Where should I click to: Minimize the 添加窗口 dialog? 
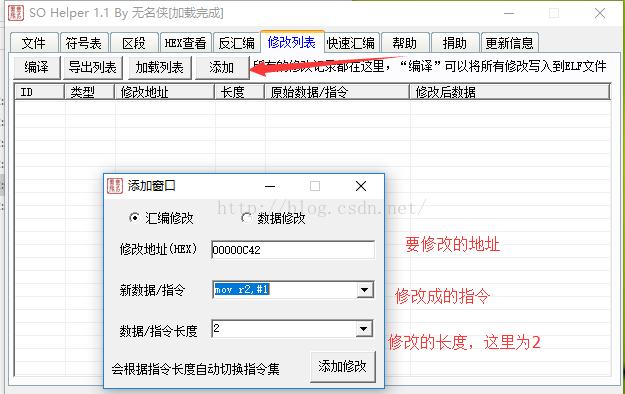270,186
